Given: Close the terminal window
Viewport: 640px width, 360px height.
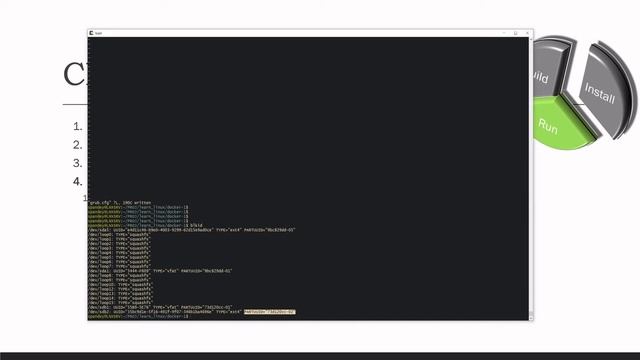Looking at the screenshot, I should [x=527, y=33].
